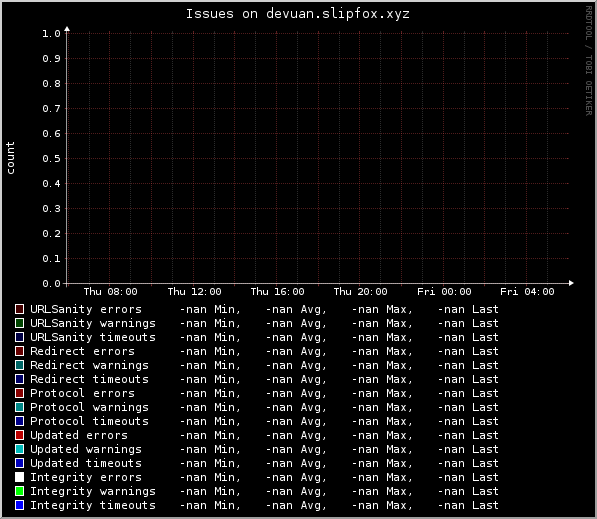Click the Redirect errors legend swatch

pyautogui.click(x=19, y=351)
